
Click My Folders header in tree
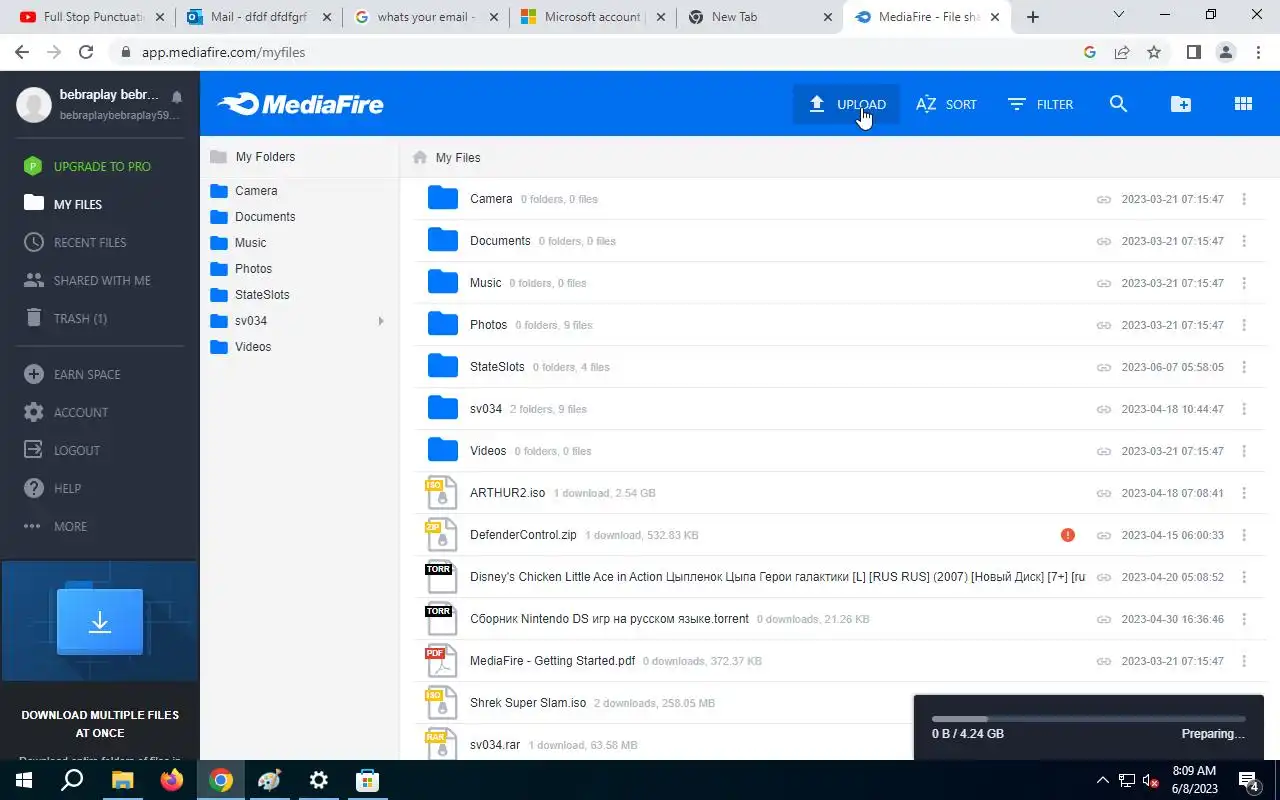click(x=265, y=157)
